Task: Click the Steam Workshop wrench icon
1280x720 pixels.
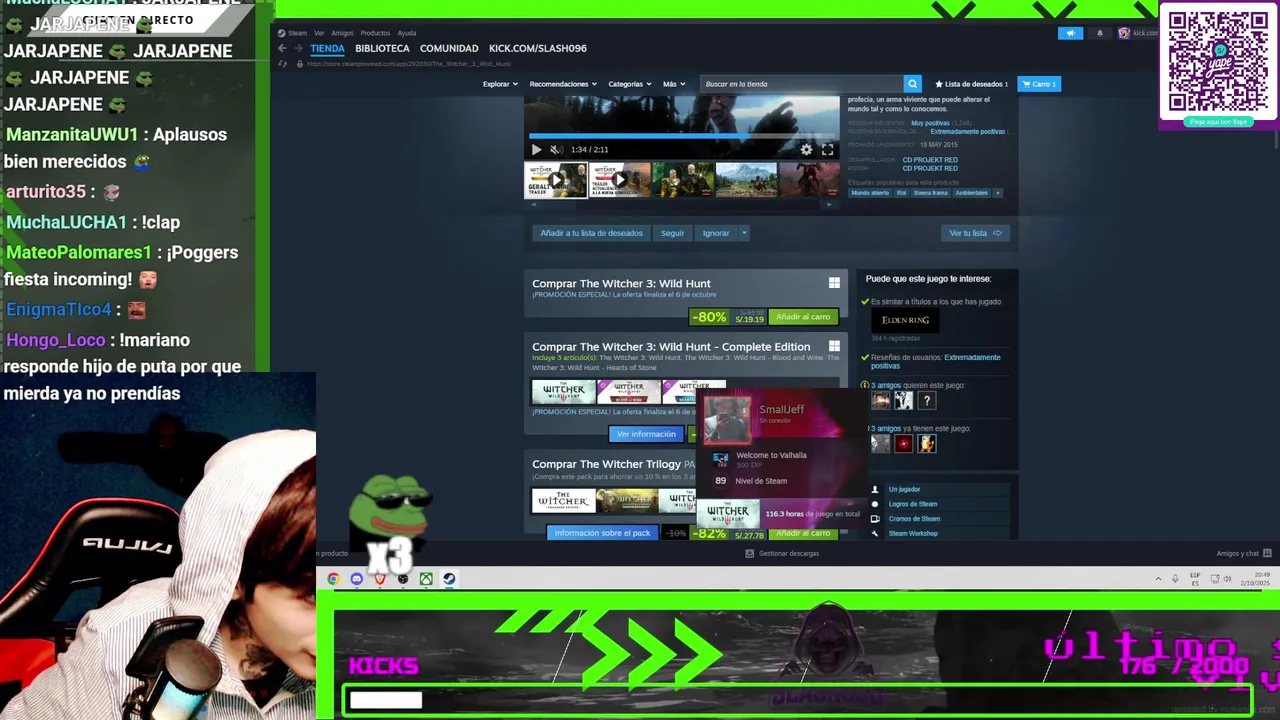Action: click(x=875, y=533)
